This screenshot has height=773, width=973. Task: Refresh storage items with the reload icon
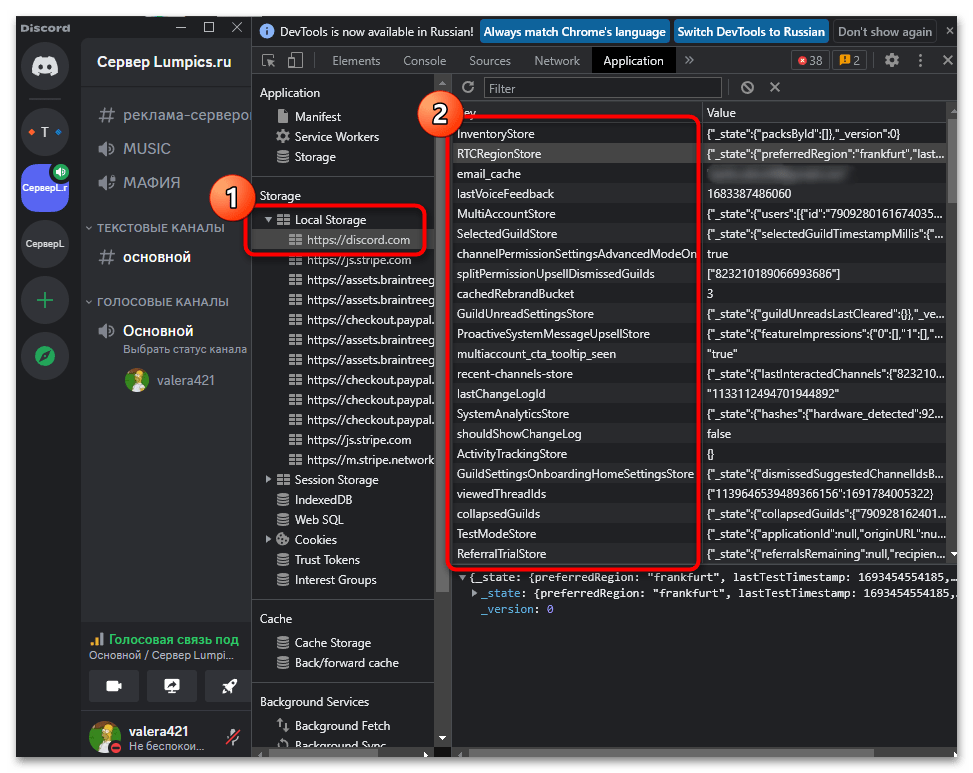[x=466, y=87]
